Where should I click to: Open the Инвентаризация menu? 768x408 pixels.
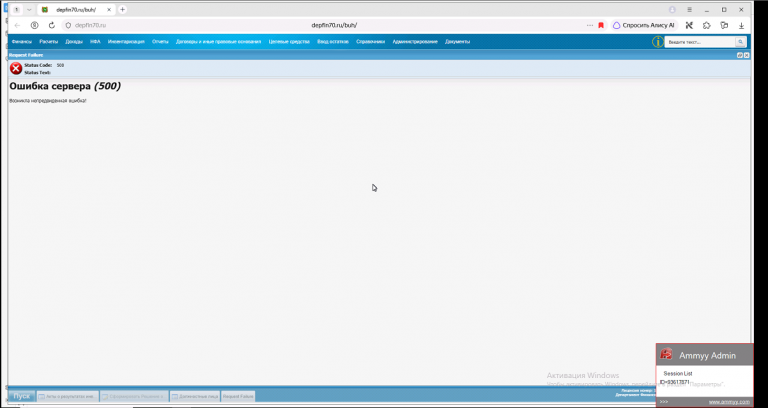(126, 42)
